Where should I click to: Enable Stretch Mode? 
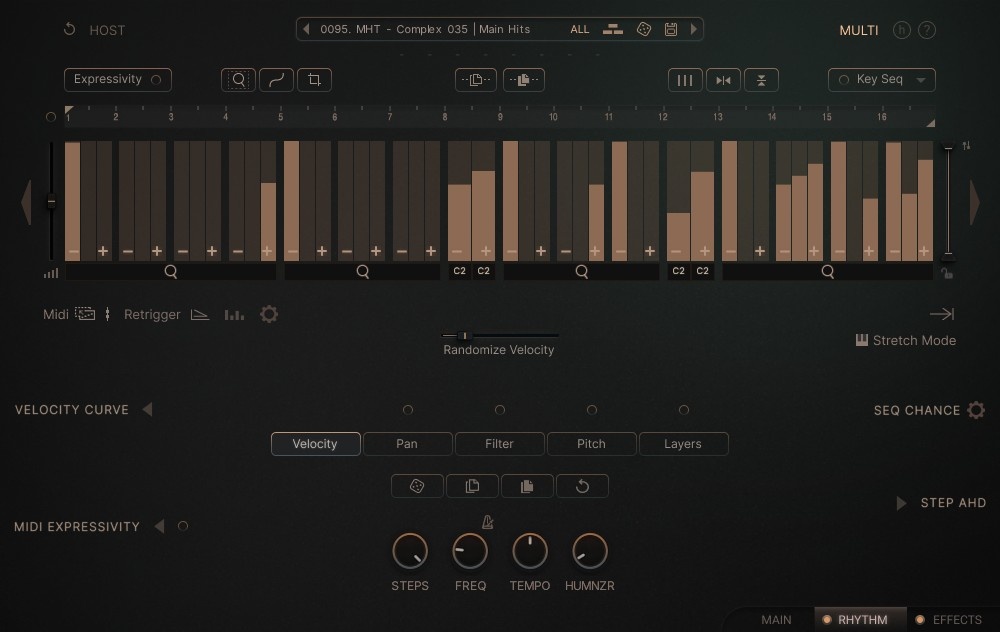pos(905,340)
